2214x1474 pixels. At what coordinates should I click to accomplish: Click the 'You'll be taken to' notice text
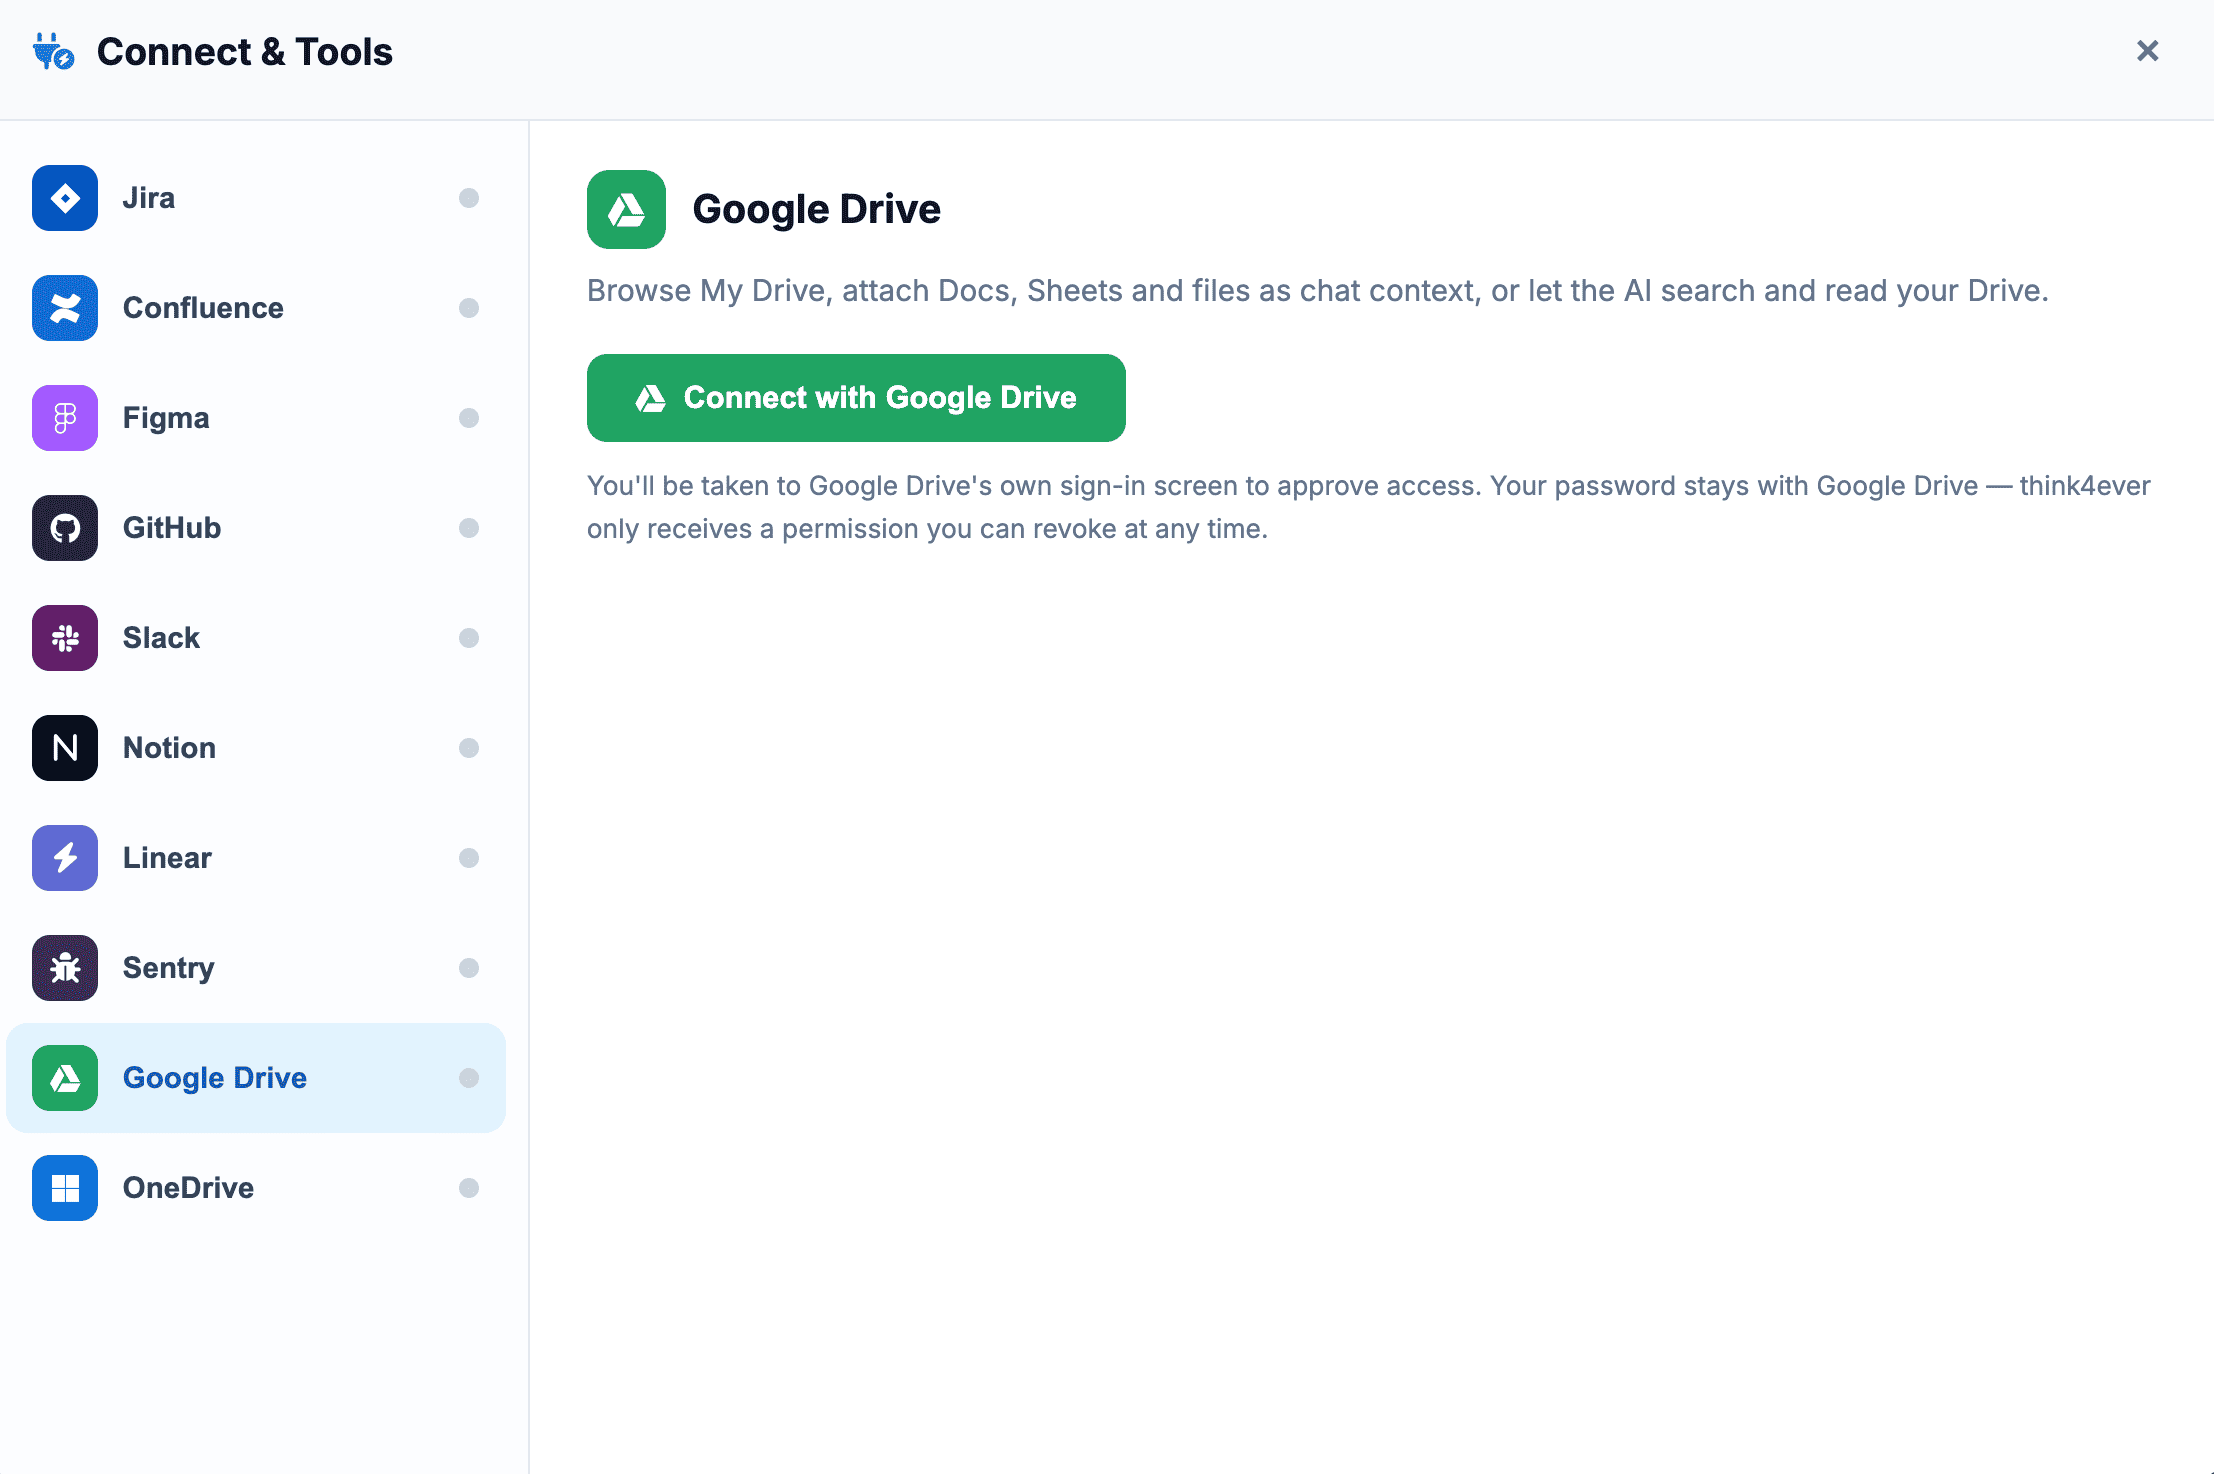coord(1369,507)
